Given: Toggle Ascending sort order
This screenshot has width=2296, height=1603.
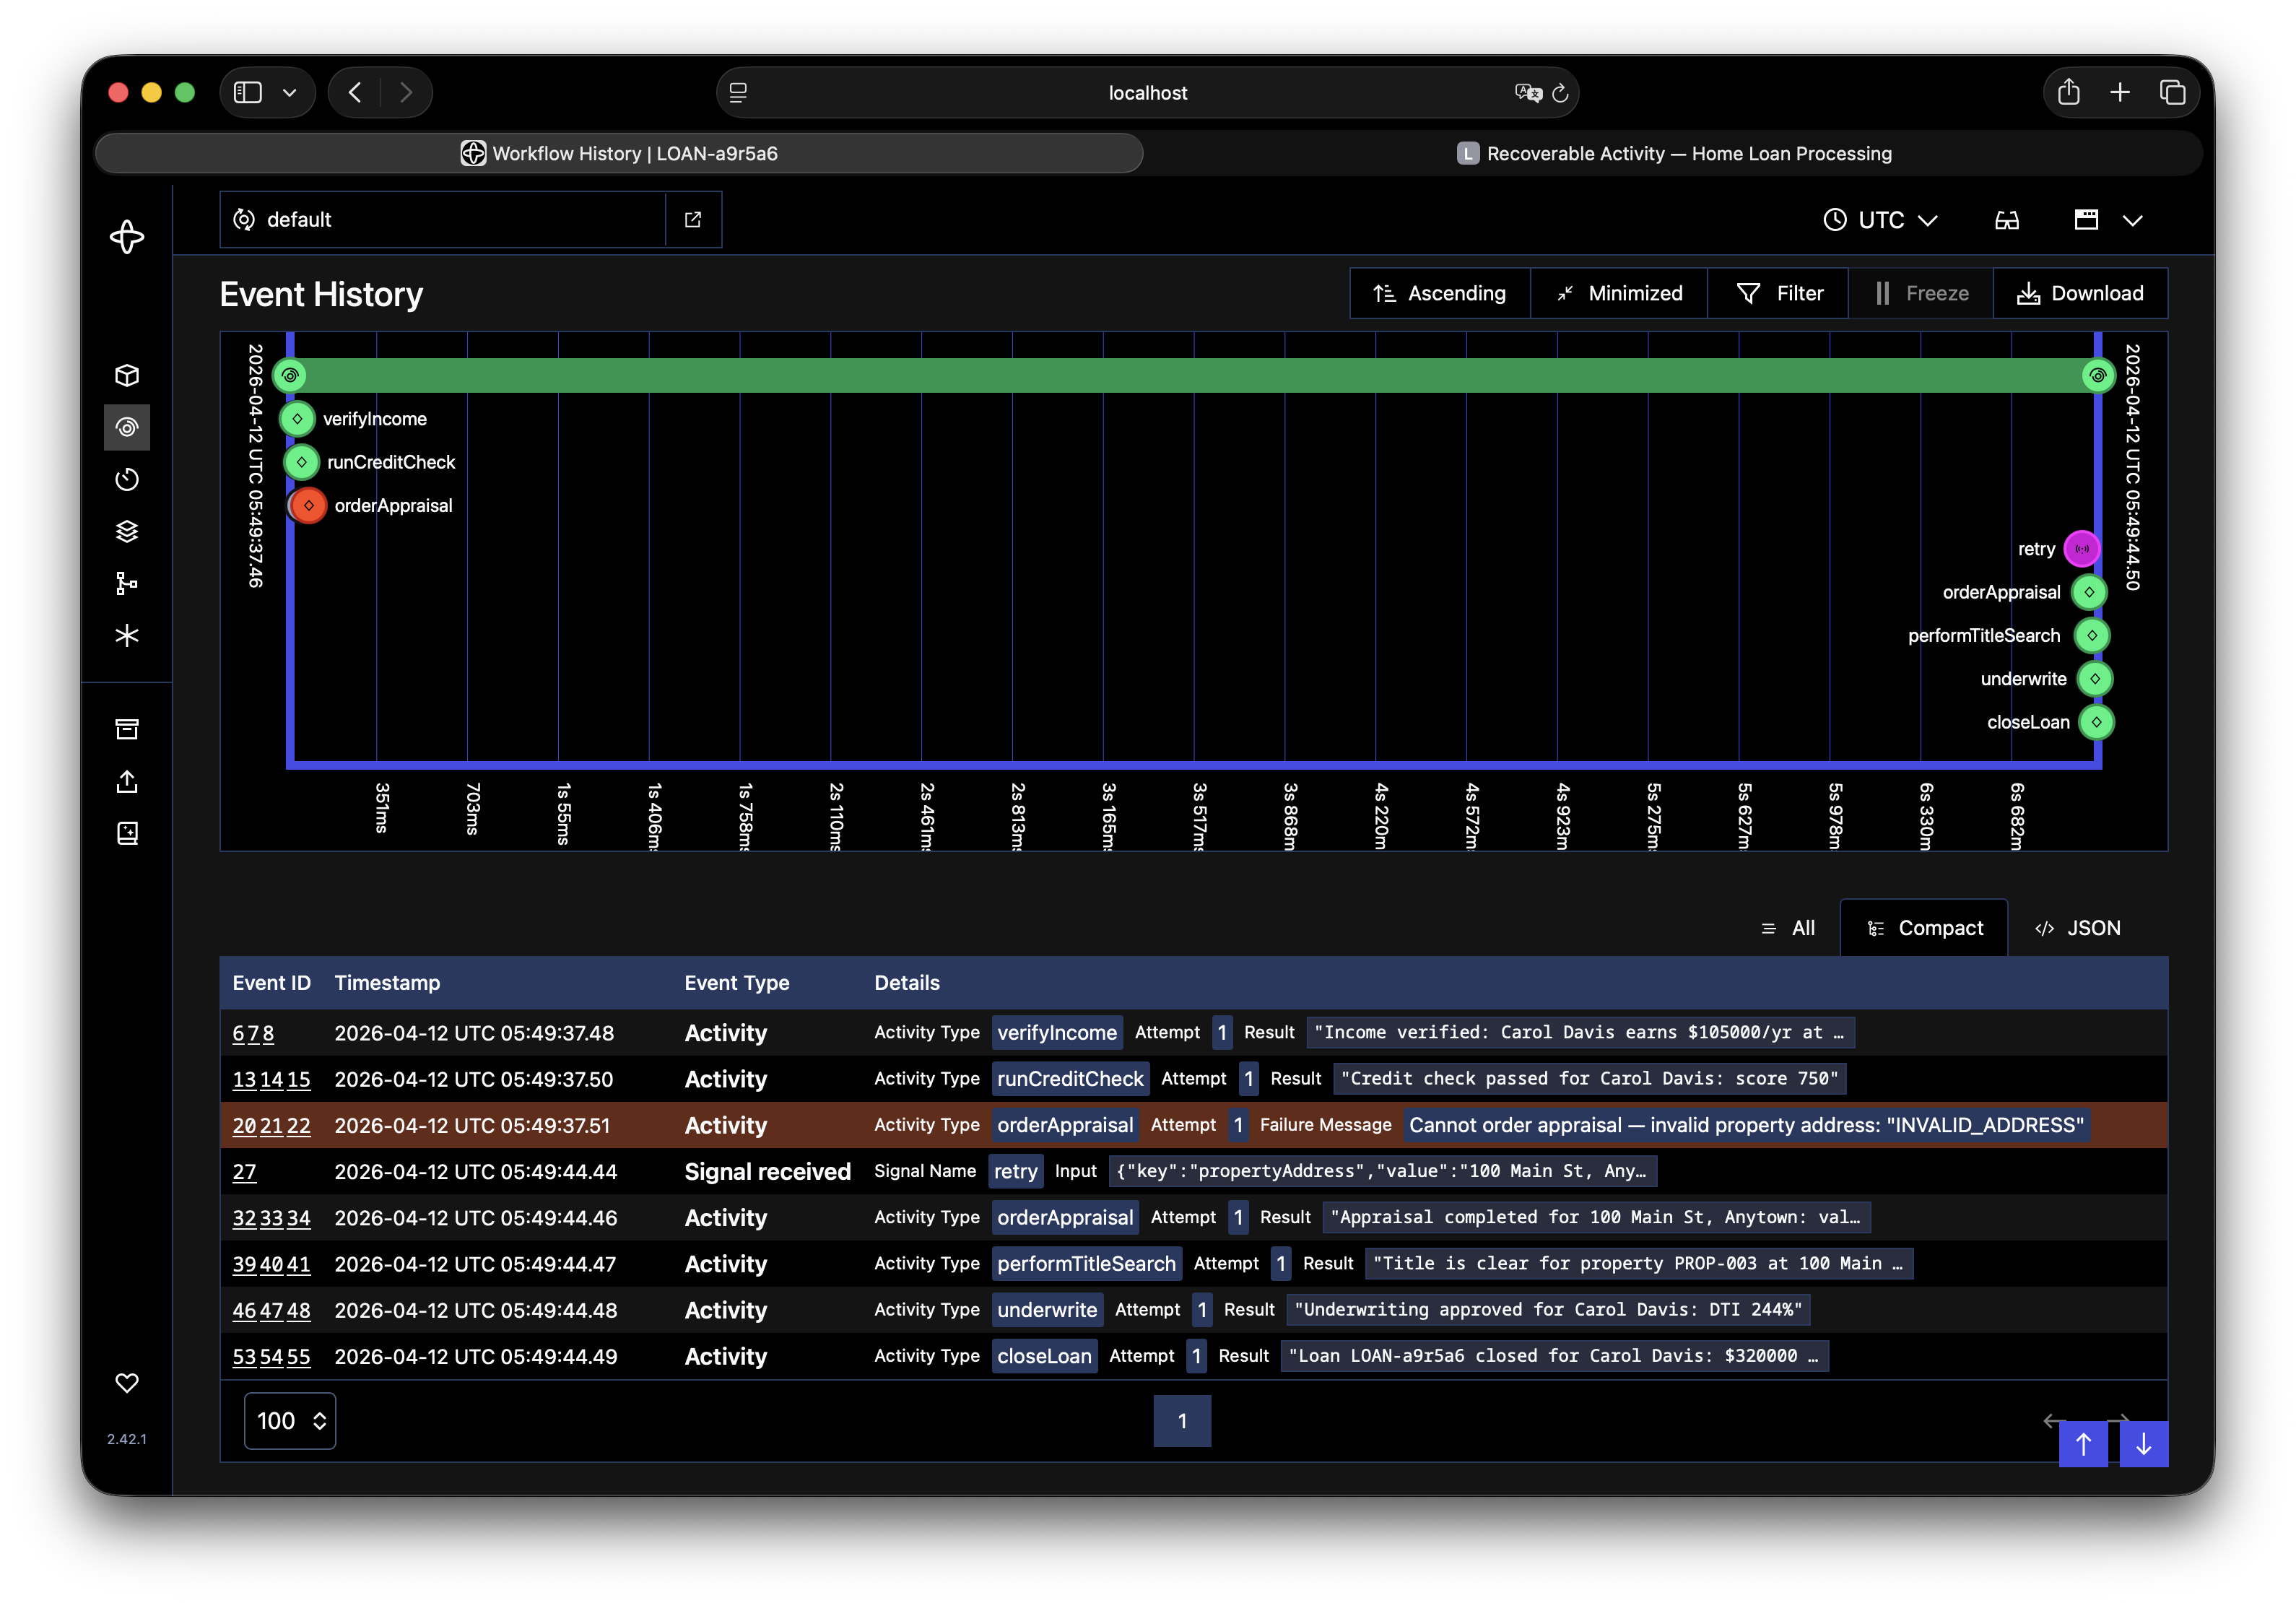Looking at the screenshot, I should click(x=1440, y=293).
